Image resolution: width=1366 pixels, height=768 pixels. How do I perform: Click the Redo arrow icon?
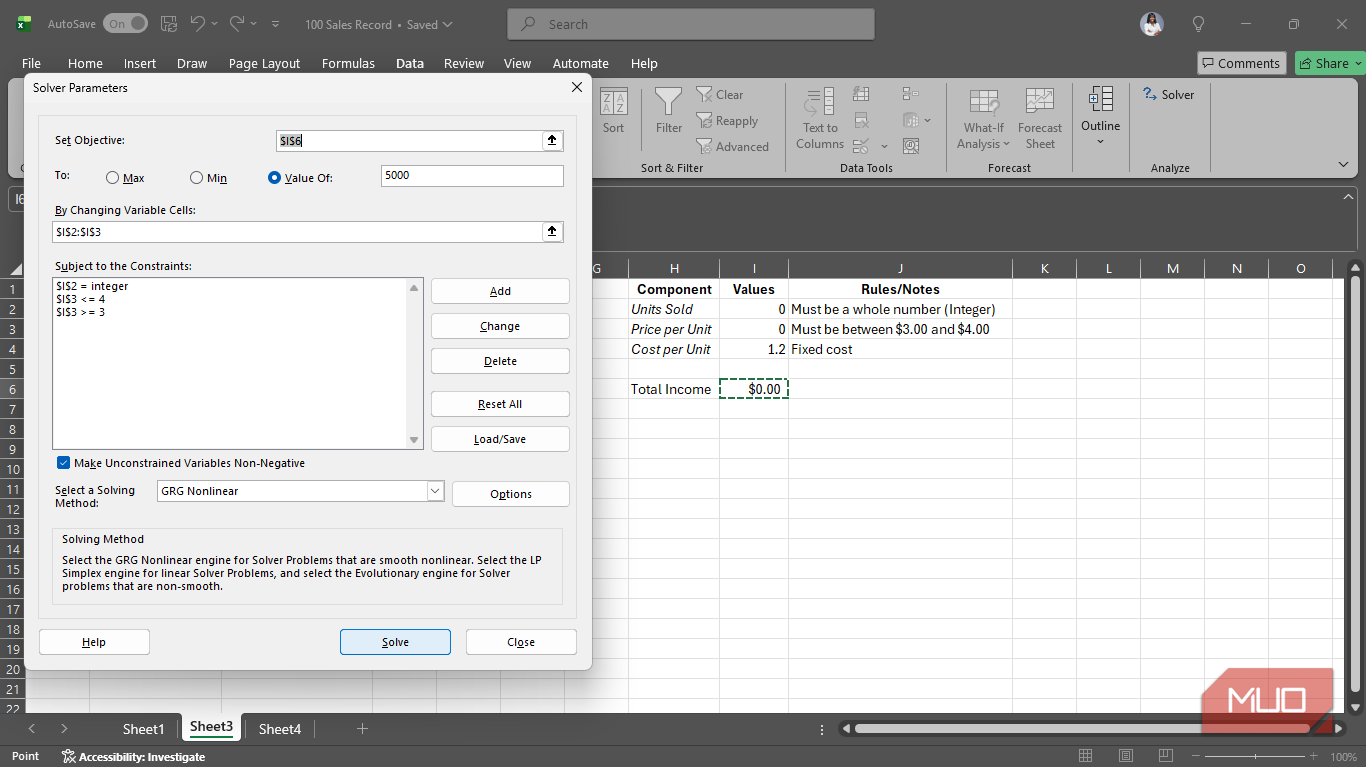pos(237,24)
